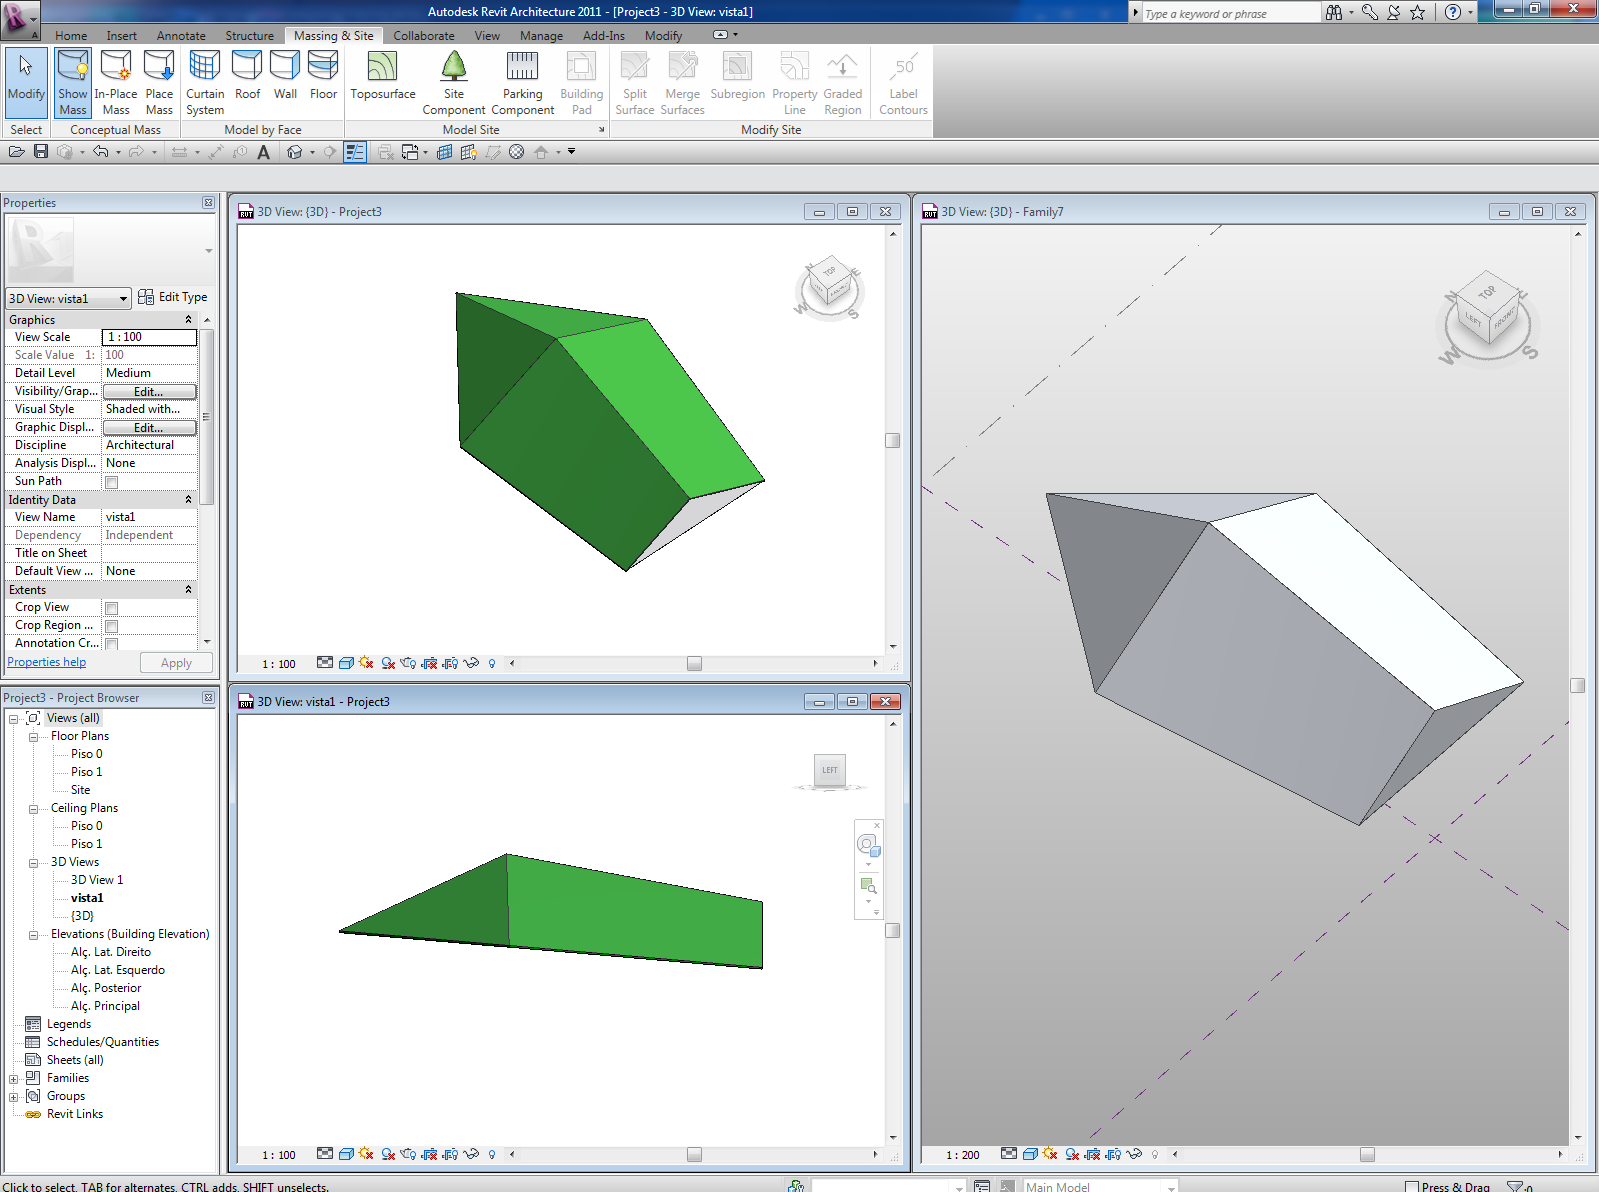Expand the Families tree node
The height and width of the screenshot is (1192, 1599).
pos(14,1079)
